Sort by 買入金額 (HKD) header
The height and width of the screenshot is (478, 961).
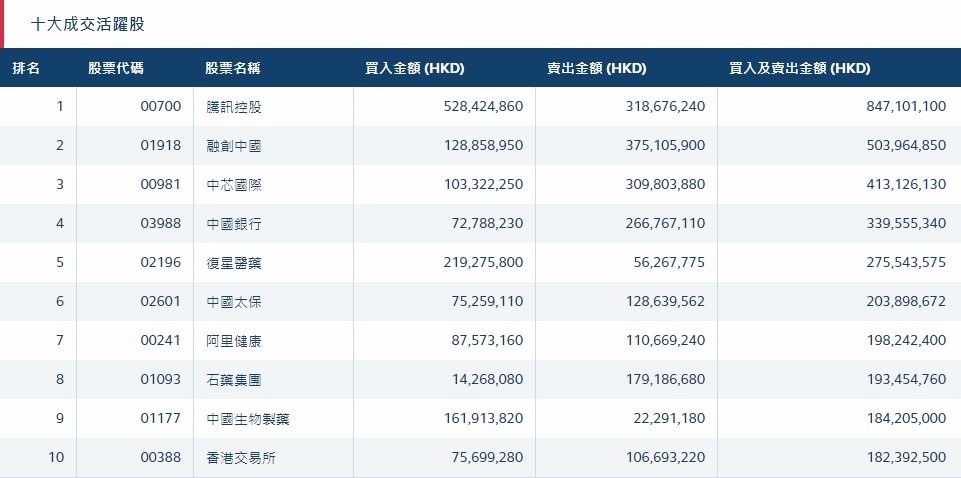pos(415,69)
